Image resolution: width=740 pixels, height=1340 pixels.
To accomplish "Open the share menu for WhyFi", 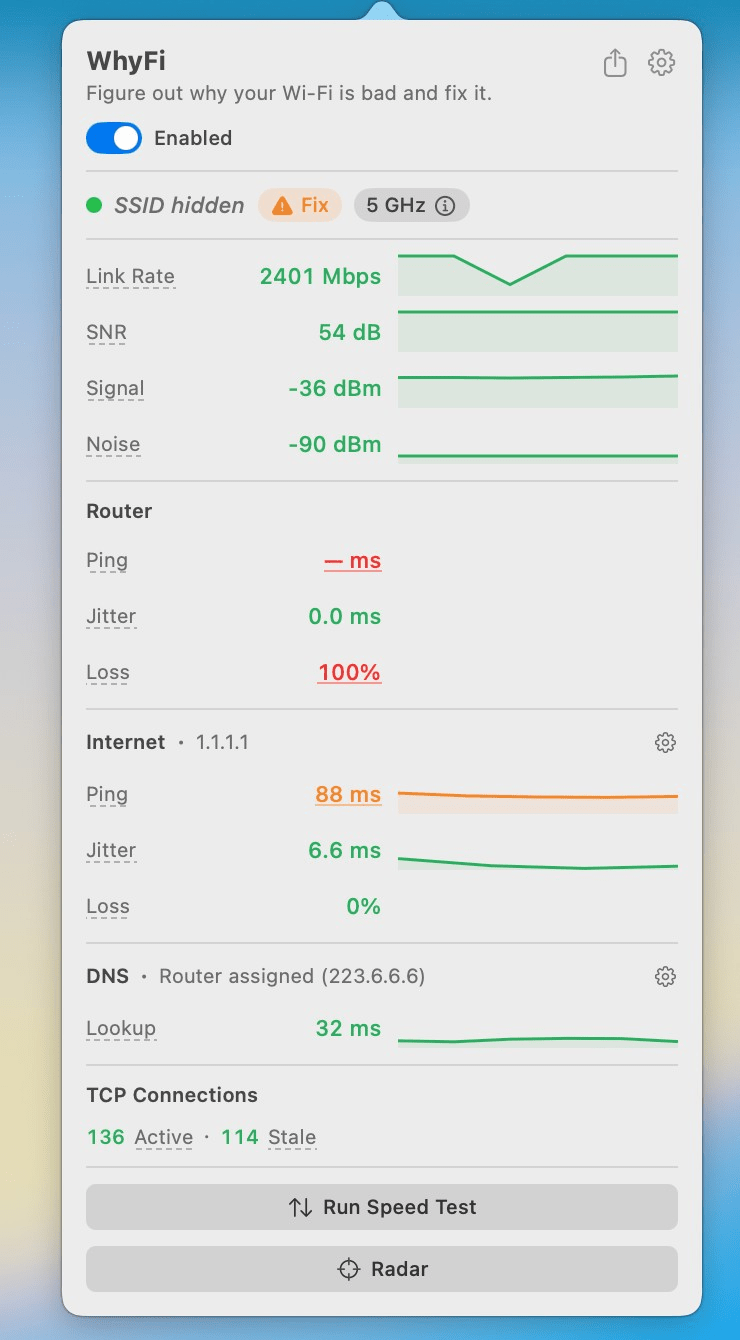I will coord(614,62).
